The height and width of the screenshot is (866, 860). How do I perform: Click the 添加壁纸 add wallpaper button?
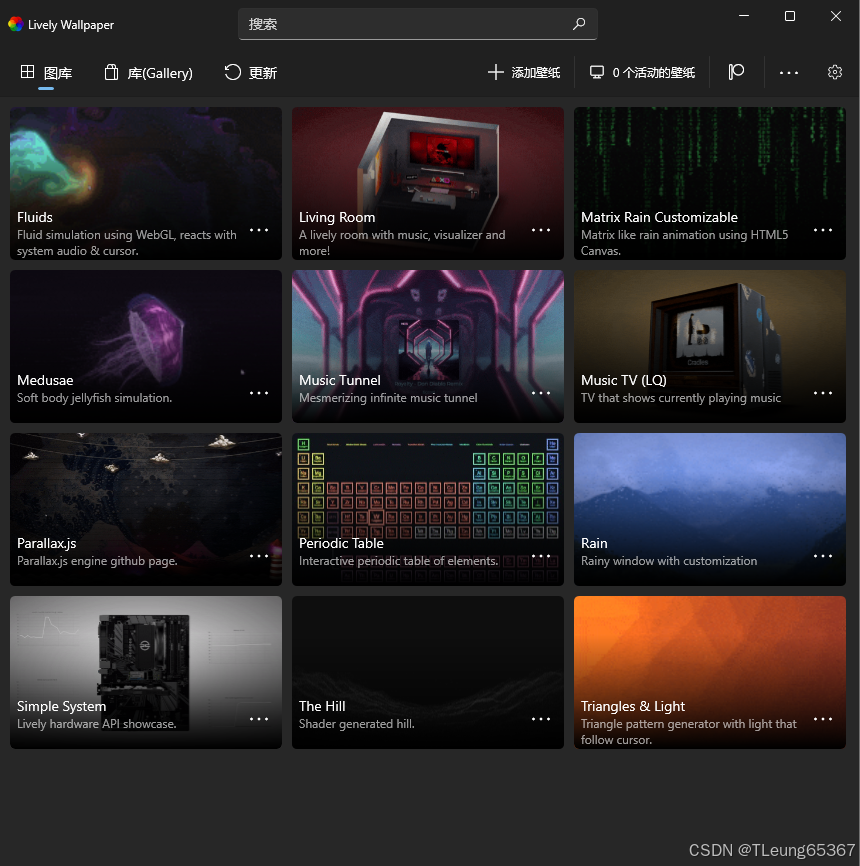[x=524, y=72]
